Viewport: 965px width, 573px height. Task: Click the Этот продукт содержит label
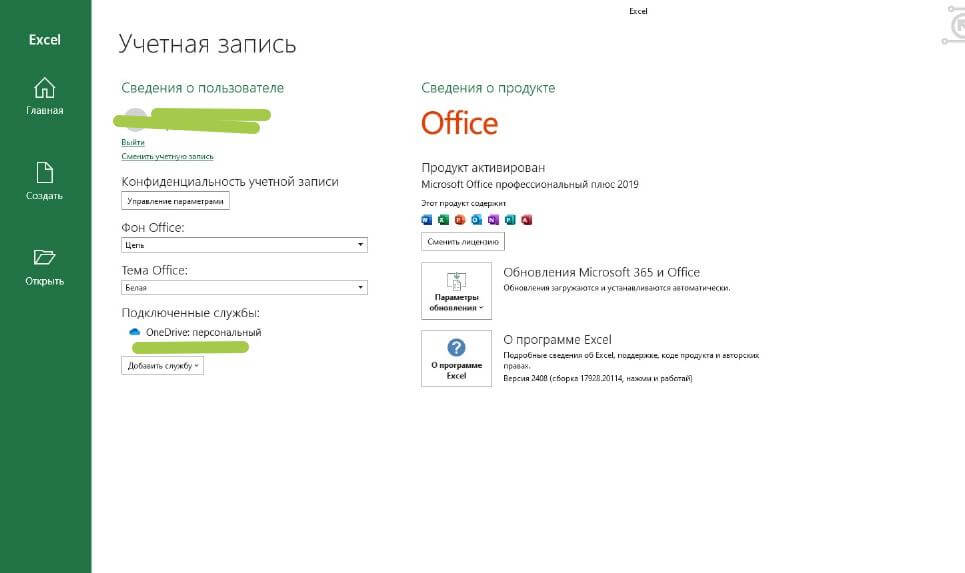tap(463, 203)
